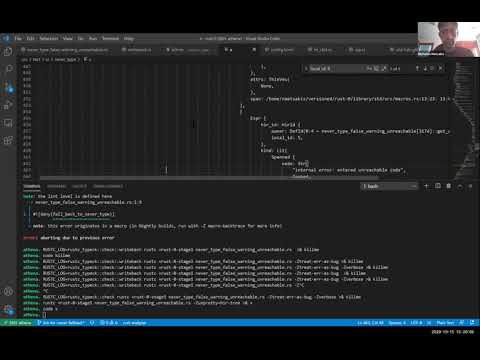Toggle Use Regular Expression in find widget
The width and height of the screenshot is (480, 360).
384,68
